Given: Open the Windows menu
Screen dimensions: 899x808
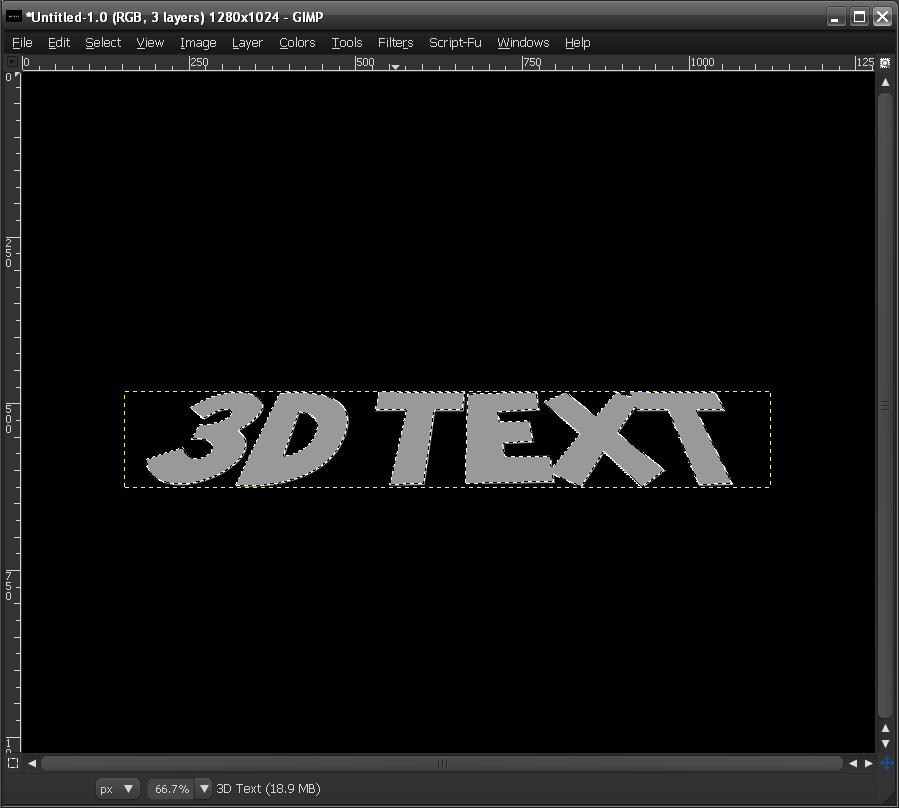Looking at the screenshot, I should click(x=523, y=42).
